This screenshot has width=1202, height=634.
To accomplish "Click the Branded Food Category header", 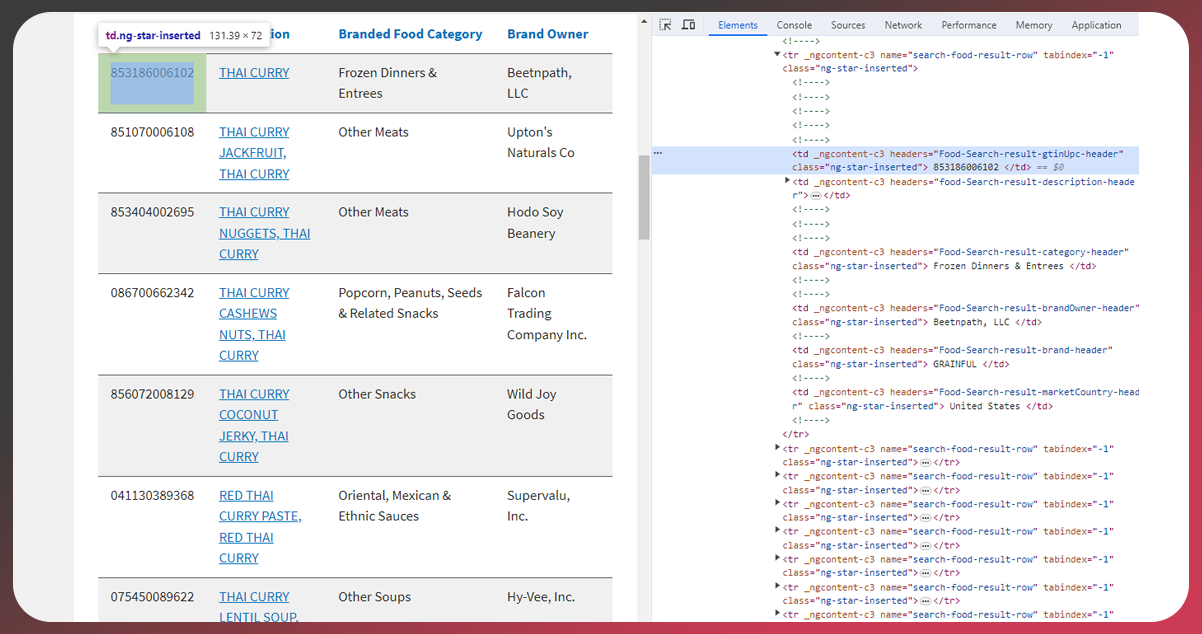I will [410, 34].
